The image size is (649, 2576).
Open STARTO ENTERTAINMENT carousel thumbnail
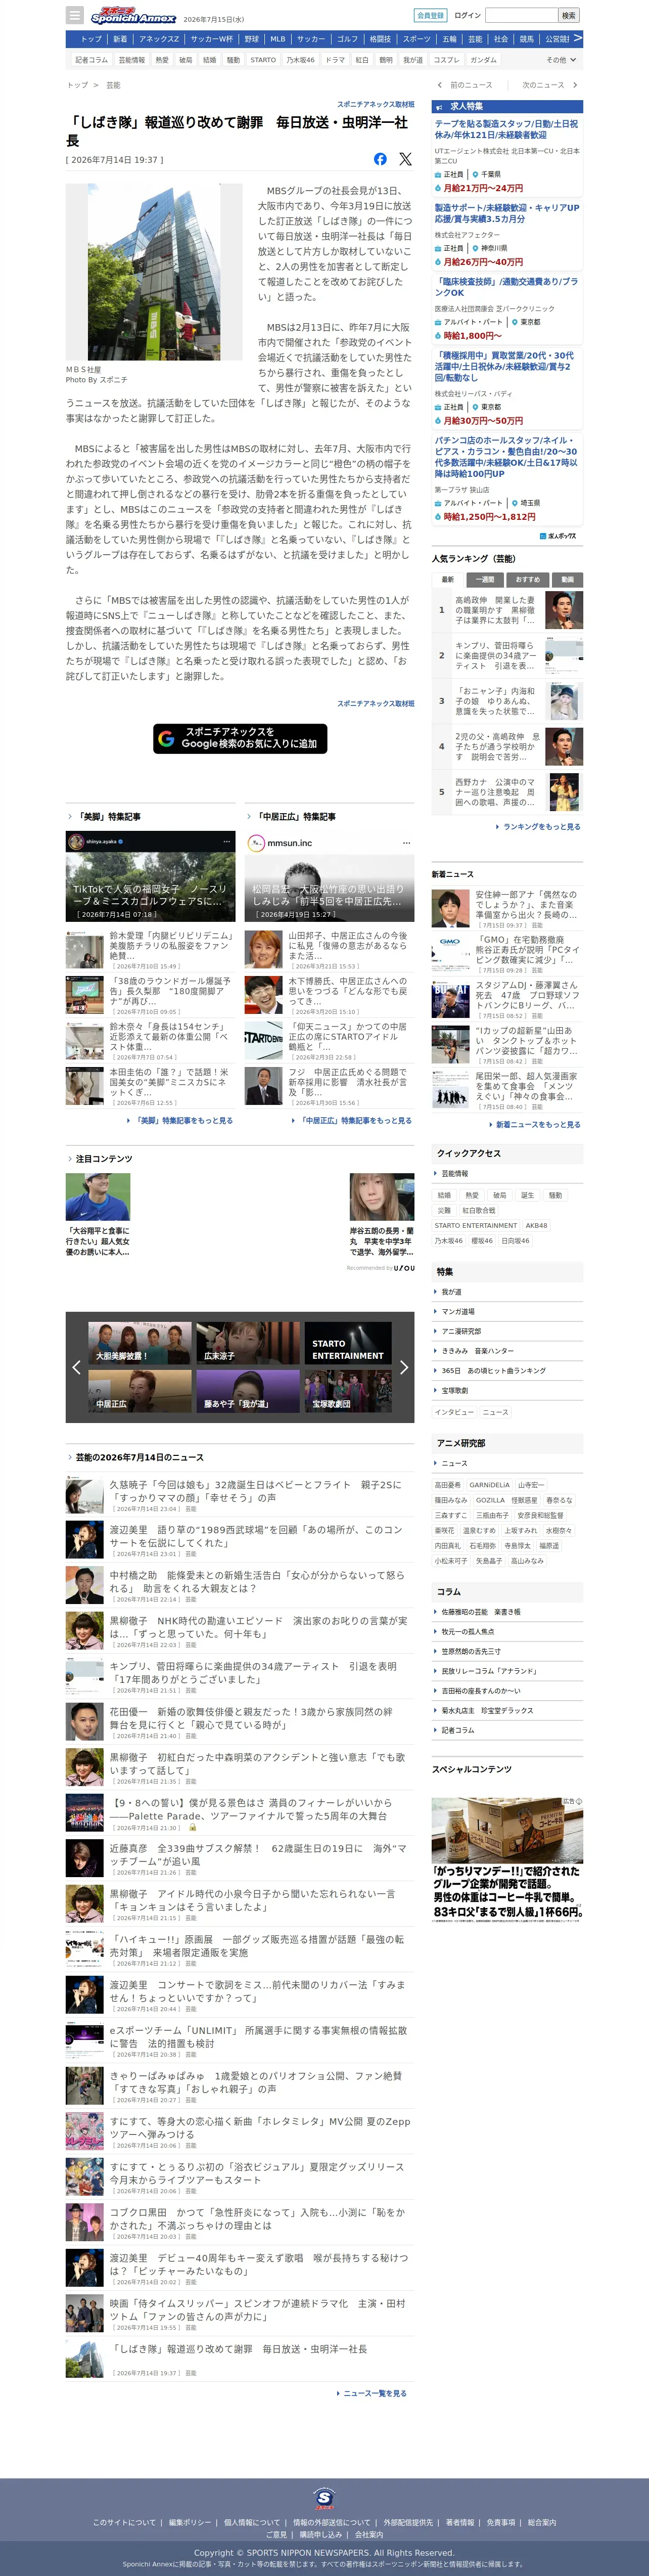tap(348, 1343)
